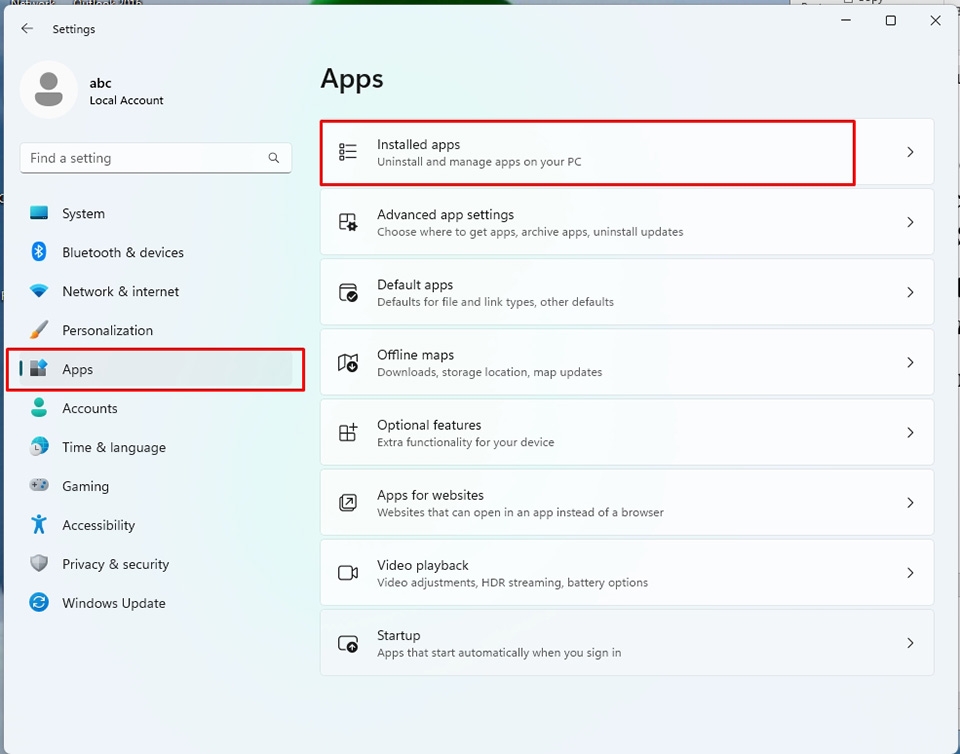Click the back arrow button
960x754 pixels.
[x=27, y=29]
